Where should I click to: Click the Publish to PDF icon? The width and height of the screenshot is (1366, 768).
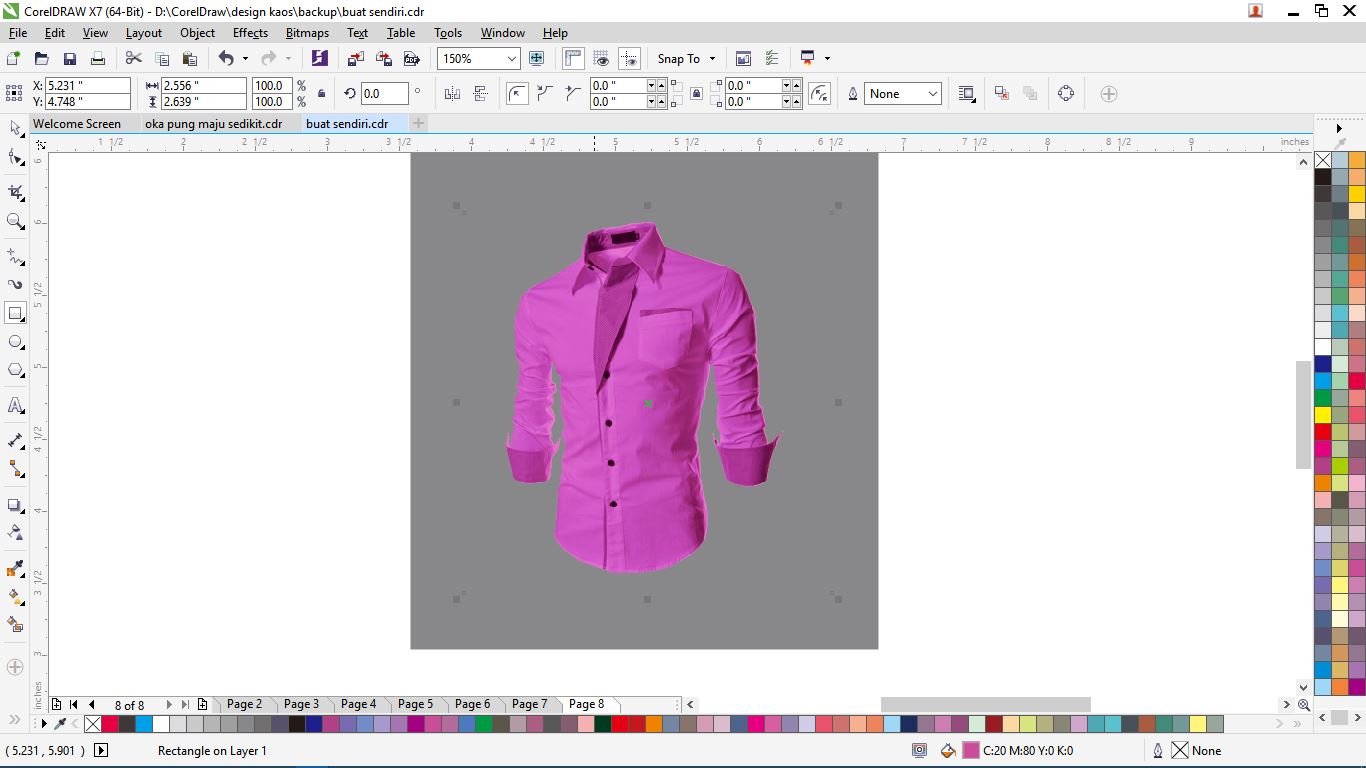pyautogui.click(x=411, y=59)
